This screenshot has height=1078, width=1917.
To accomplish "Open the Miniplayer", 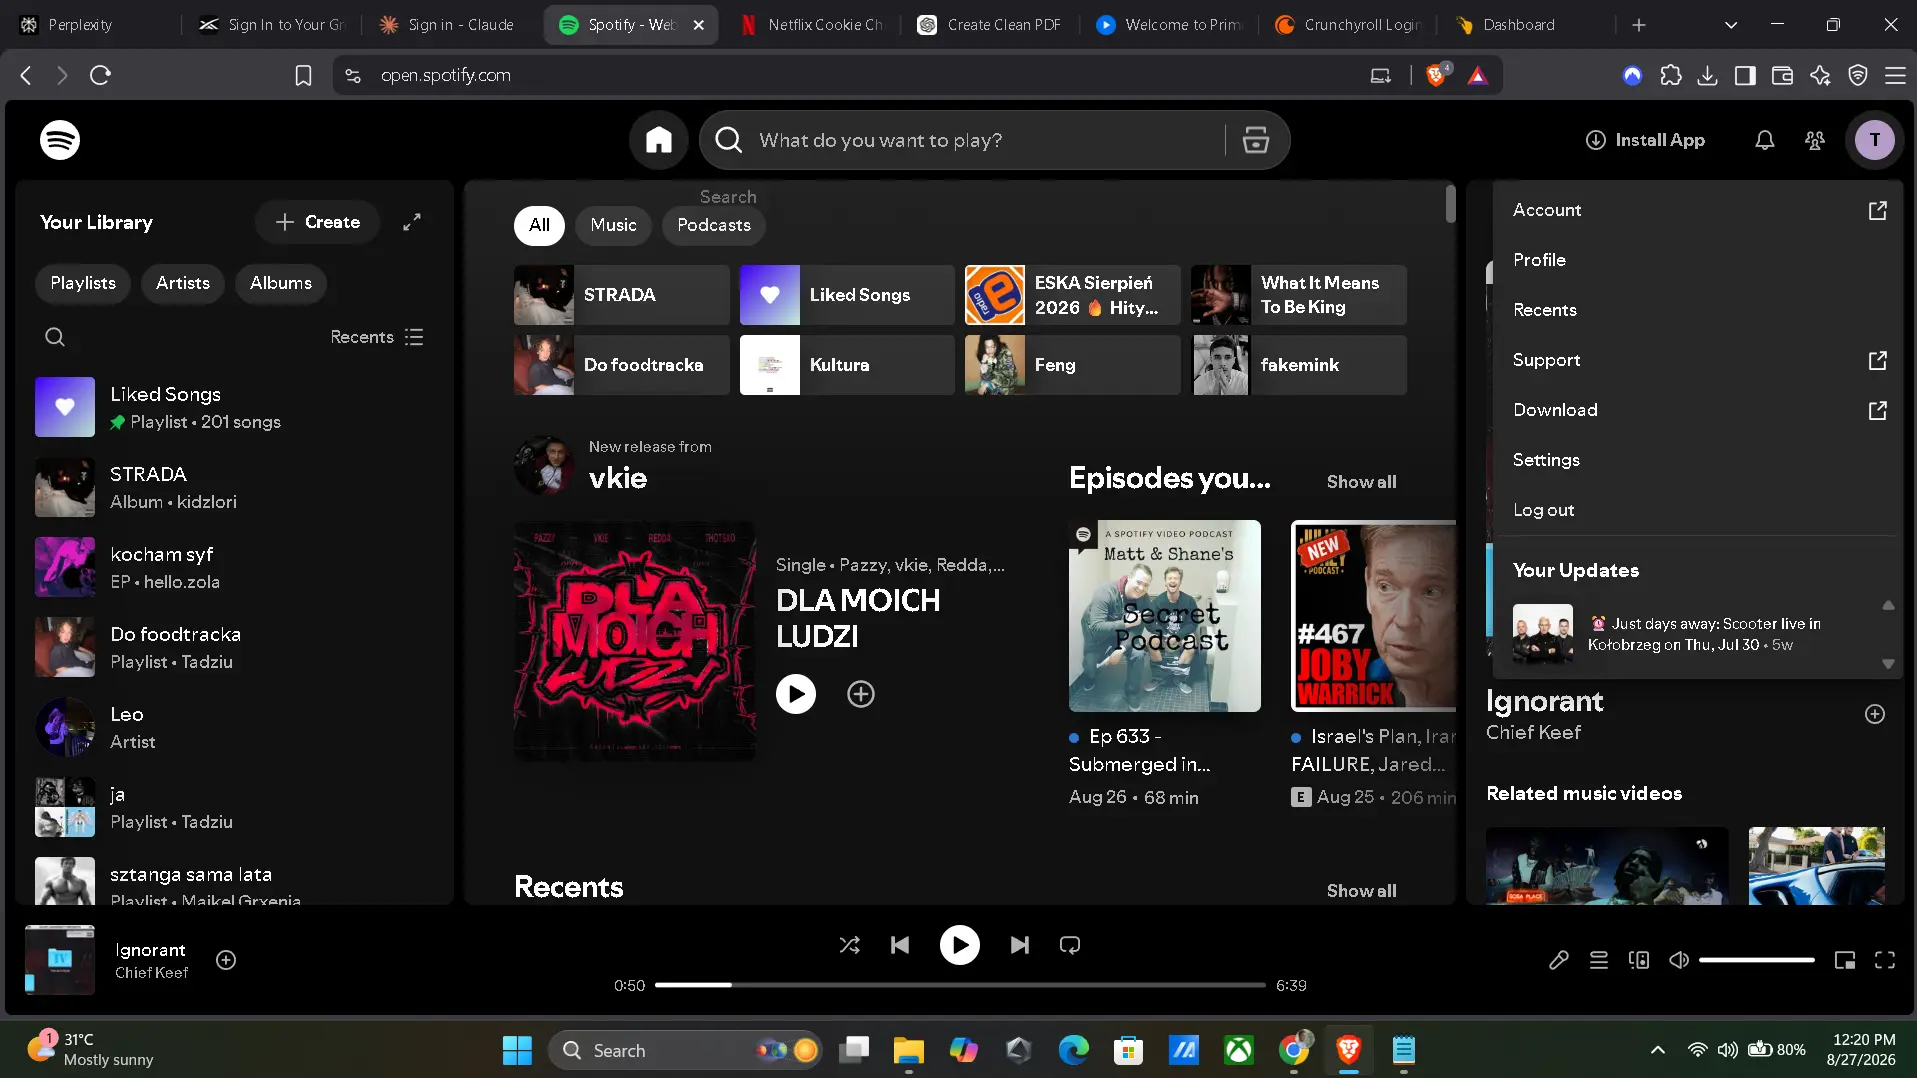I will point(1845,960).
